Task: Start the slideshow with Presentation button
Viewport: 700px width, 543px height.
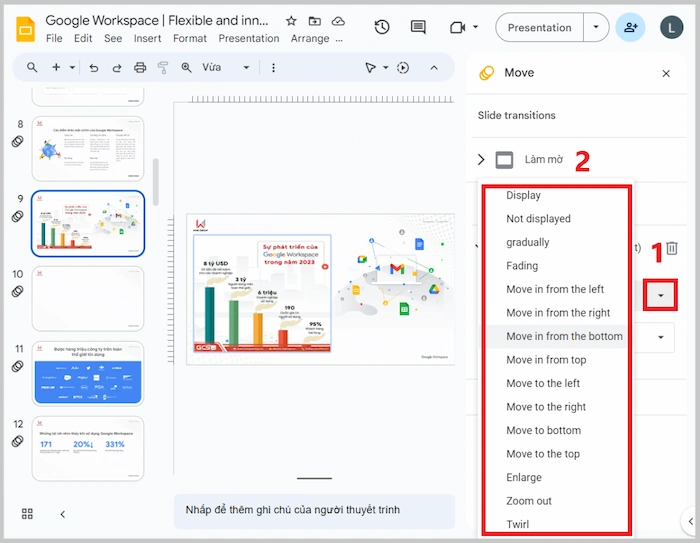Action: [539, 28]
